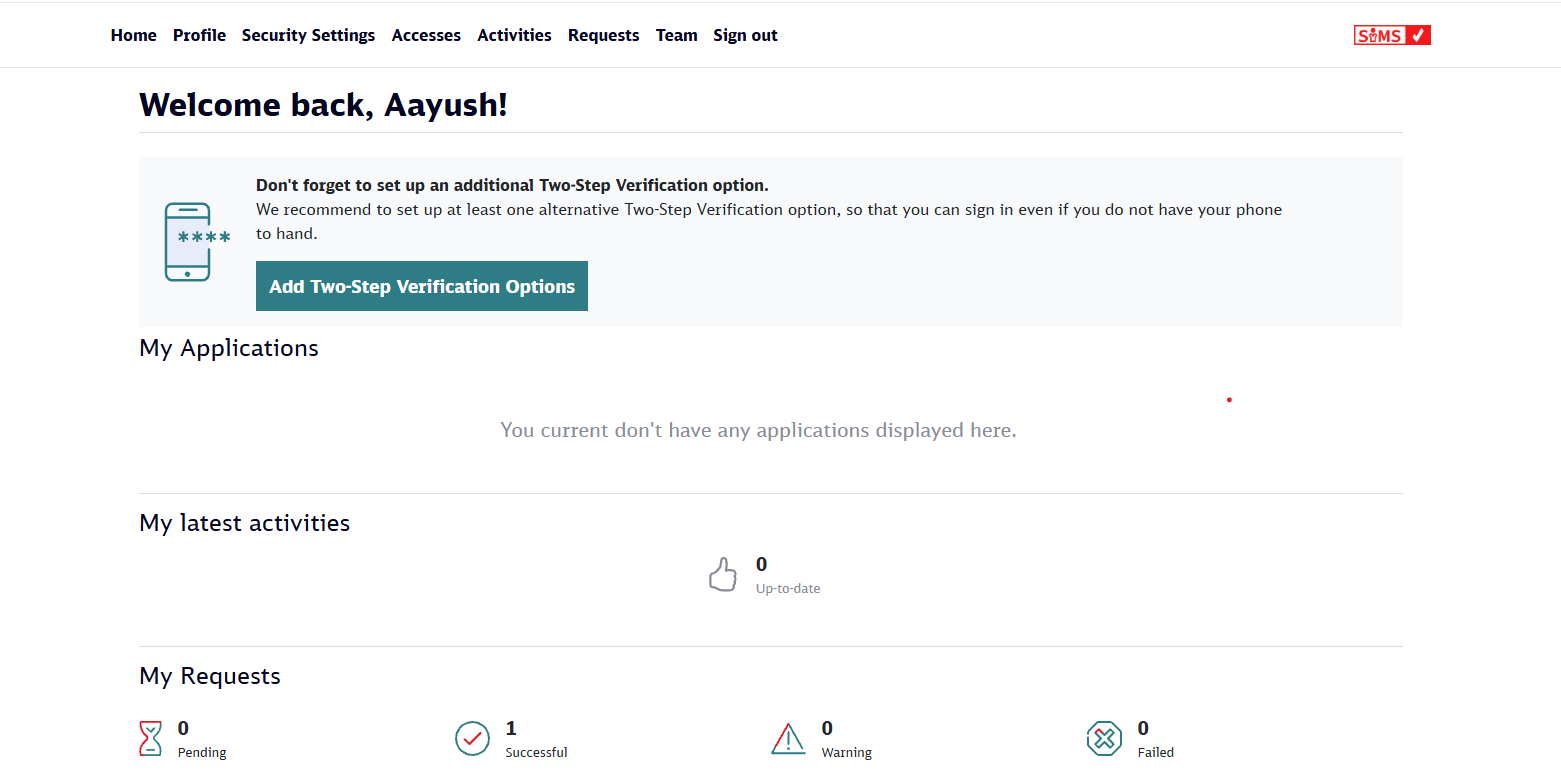Screen dimensions: 1561x783
Task: Click Add Two-Step Verification Options button
Action: pyautogui.click(x=422, y=286)
